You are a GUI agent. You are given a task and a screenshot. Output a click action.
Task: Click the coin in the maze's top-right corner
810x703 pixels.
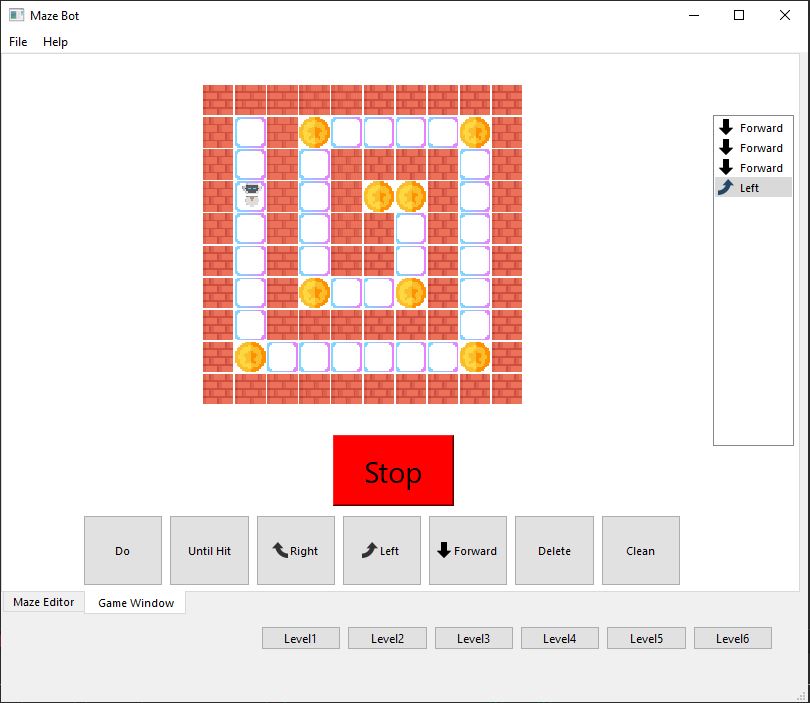tap(474, 132)
